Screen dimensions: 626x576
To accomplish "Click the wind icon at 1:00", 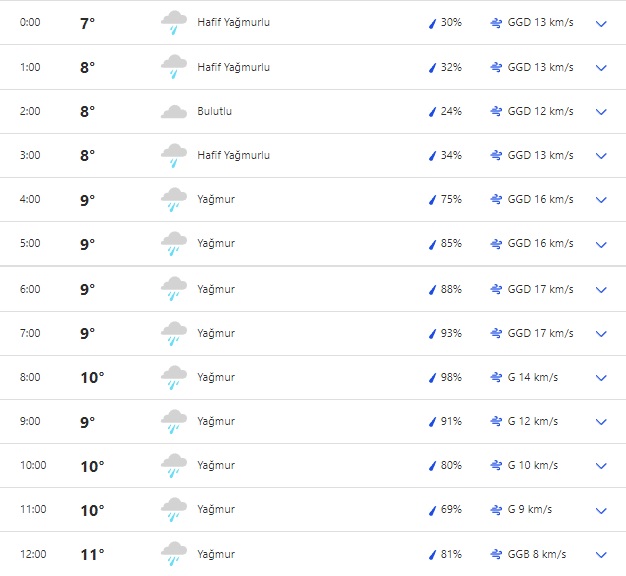I will (496, 67).
